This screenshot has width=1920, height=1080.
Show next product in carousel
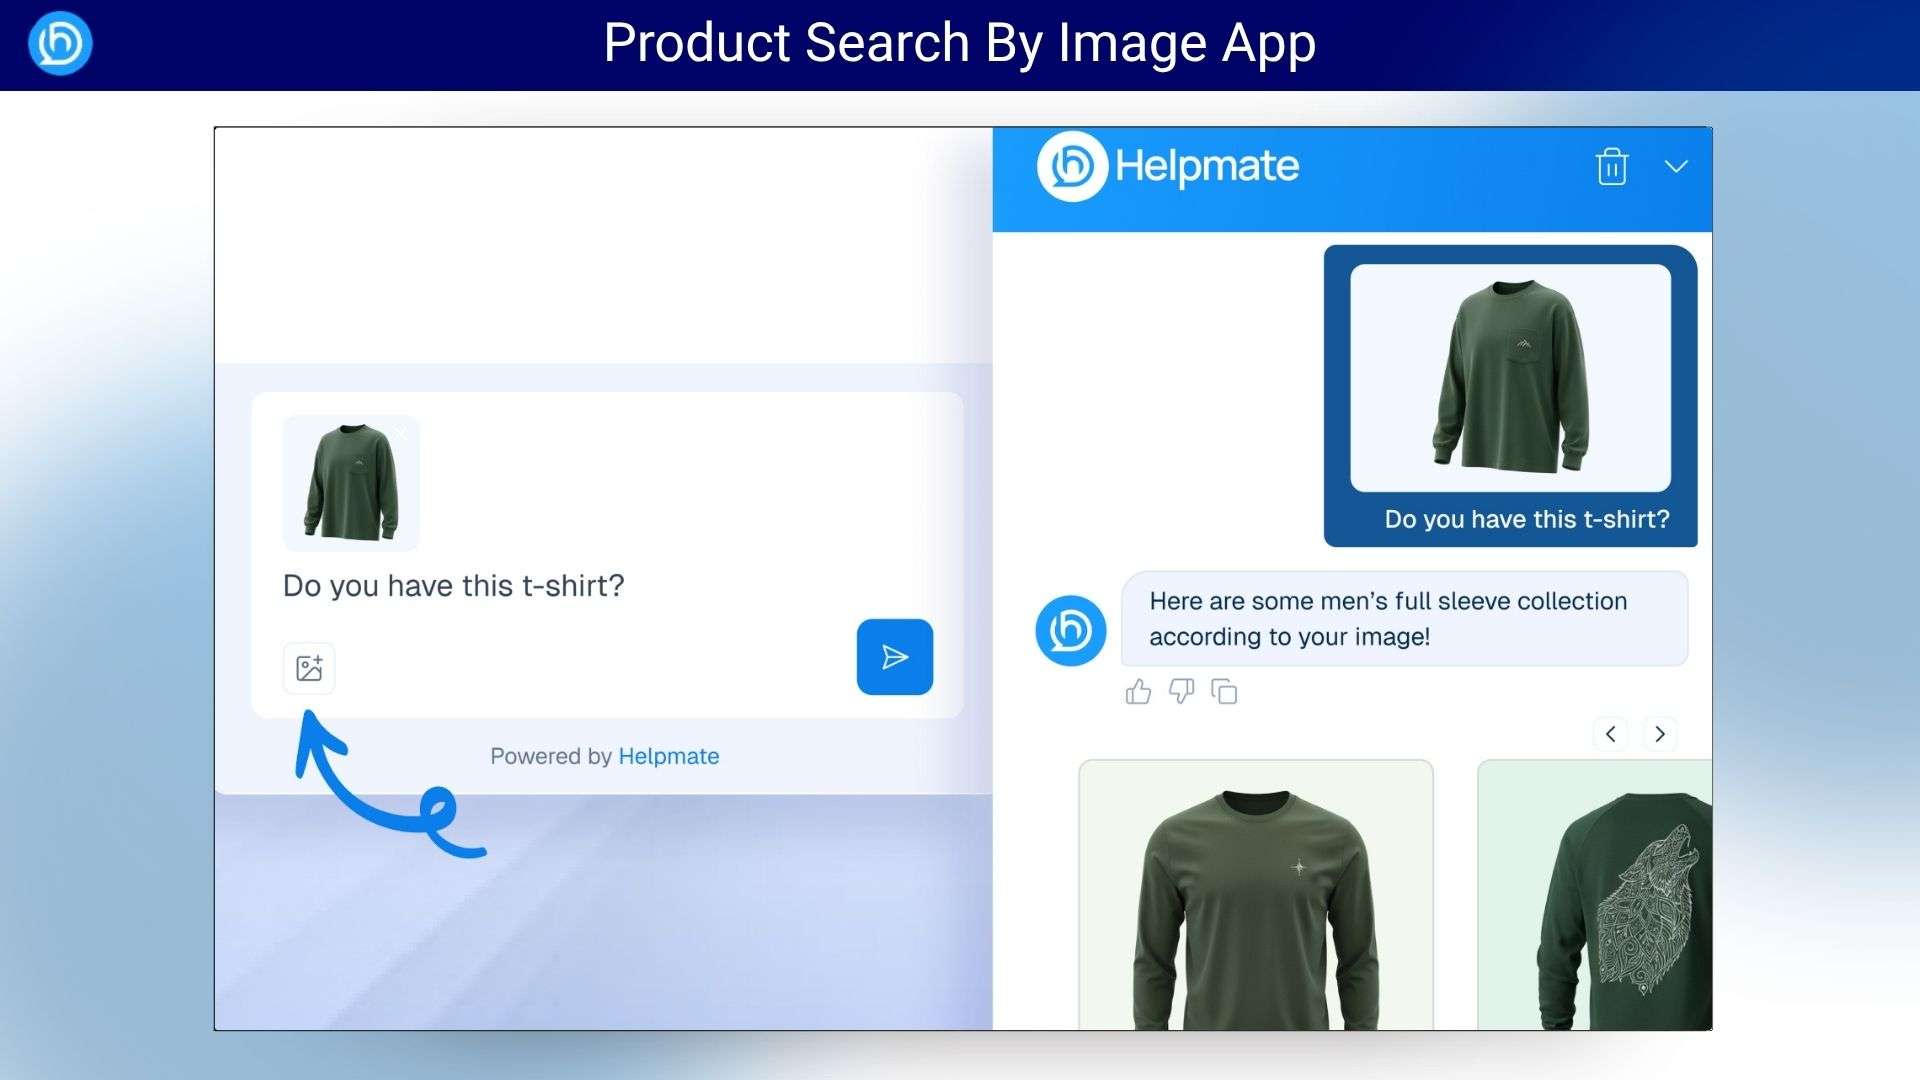[1660, 734]
